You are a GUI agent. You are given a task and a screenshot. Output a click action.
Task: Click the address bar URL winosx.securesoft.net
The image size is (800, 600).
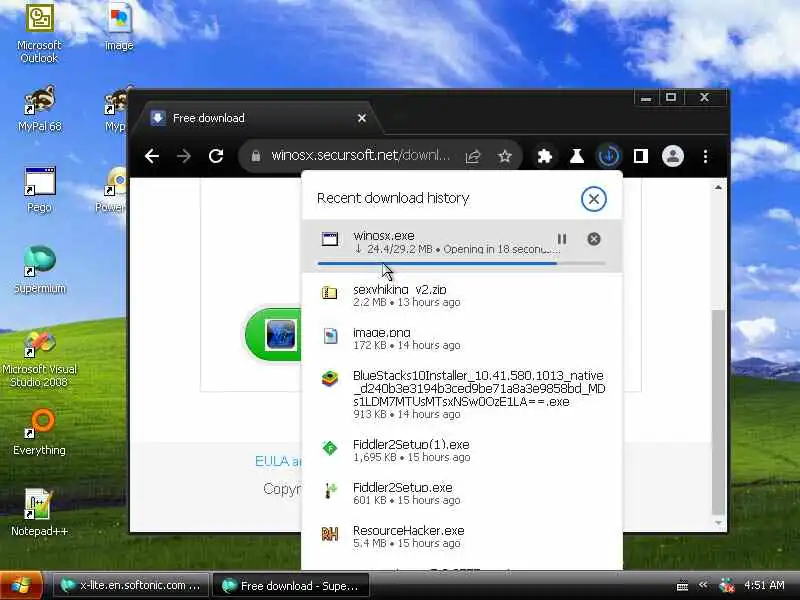click(360, 155)
